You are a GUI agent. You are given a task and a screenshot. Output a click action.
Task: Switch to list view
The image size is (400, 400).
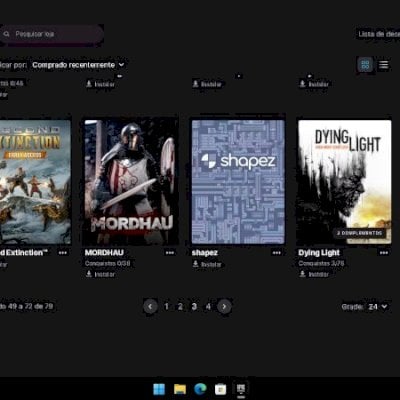click(384, 65)
